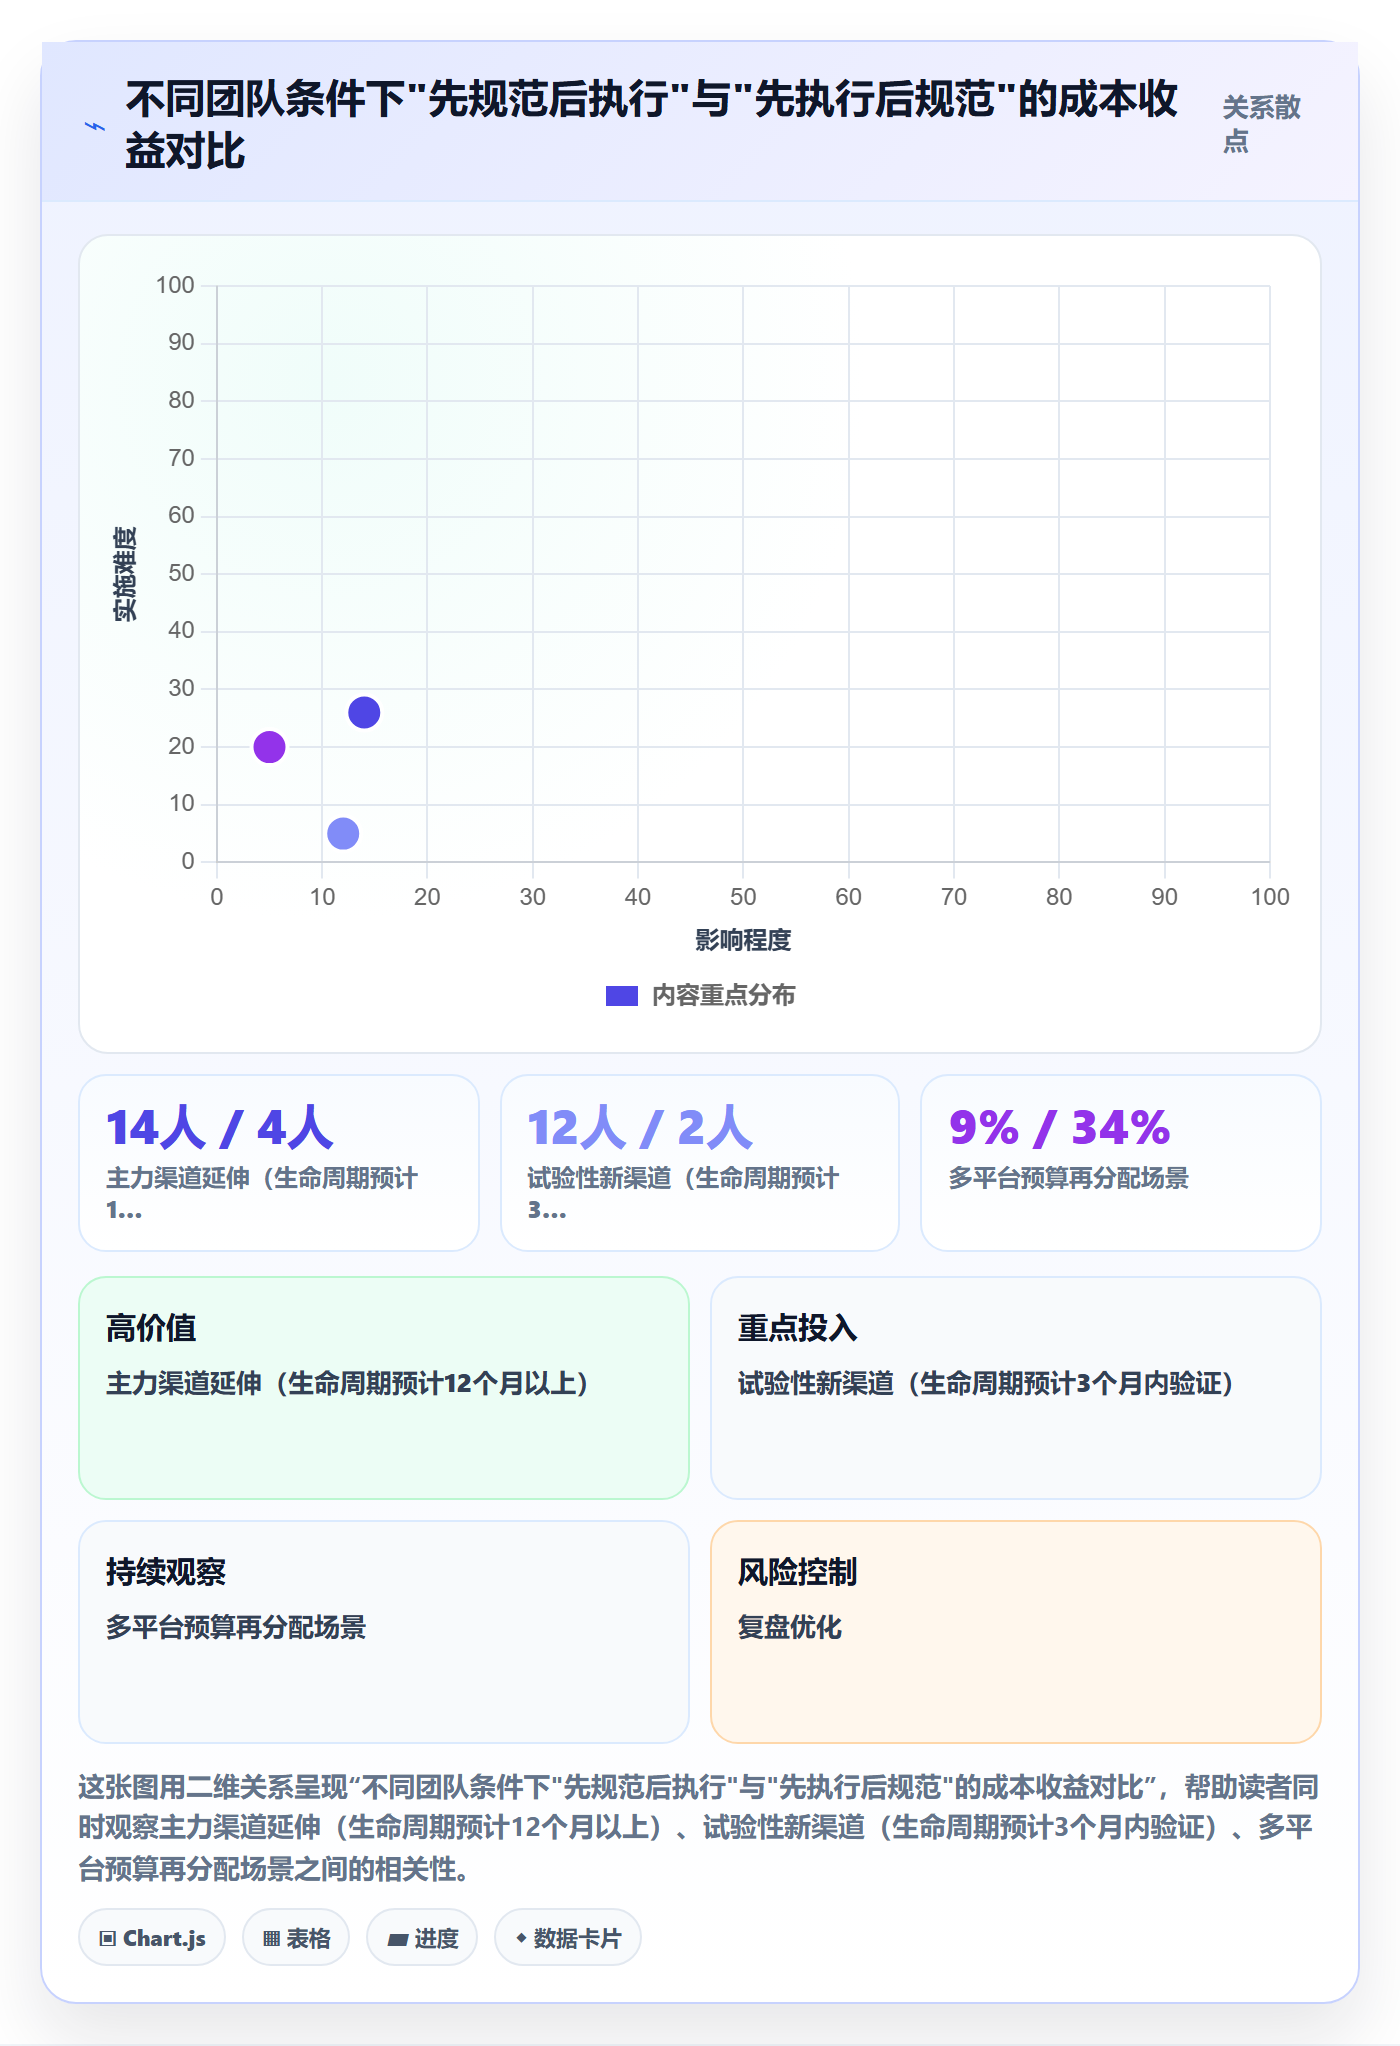Click the Chart.js tag
Screen dimensions: 1400x2046
(152, 1938)
